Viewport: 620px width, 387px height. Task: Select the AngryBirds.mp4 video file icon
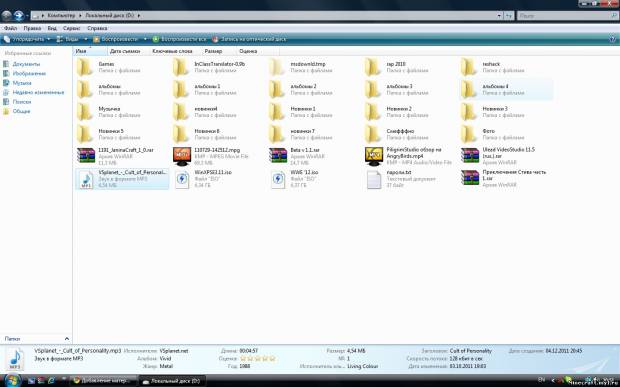[374, 156]
